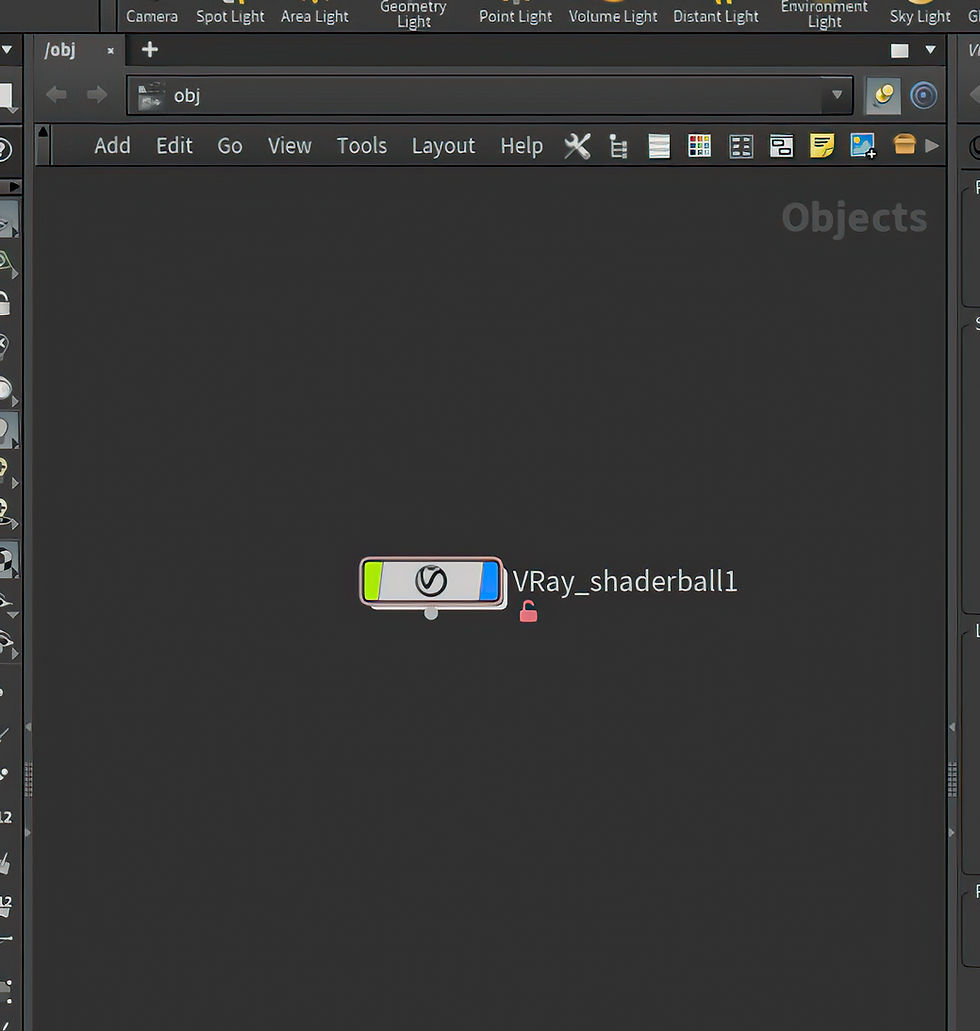Select the /obj tab
This screenshot has width=980, height=1031.
pos(61,50)
